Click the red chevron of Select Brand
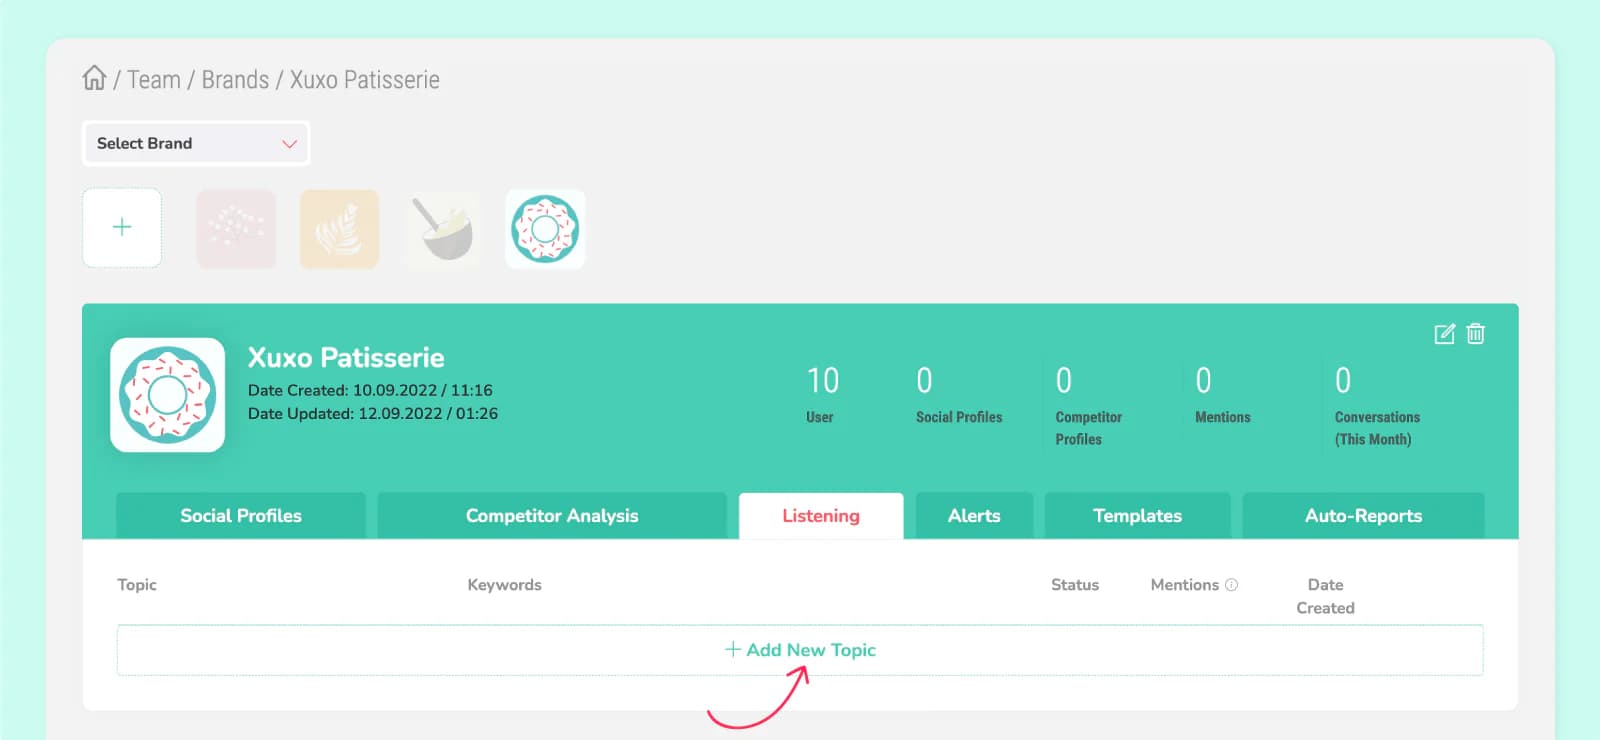The width and height of the screenshot is (1600, 740). point(289,144)
